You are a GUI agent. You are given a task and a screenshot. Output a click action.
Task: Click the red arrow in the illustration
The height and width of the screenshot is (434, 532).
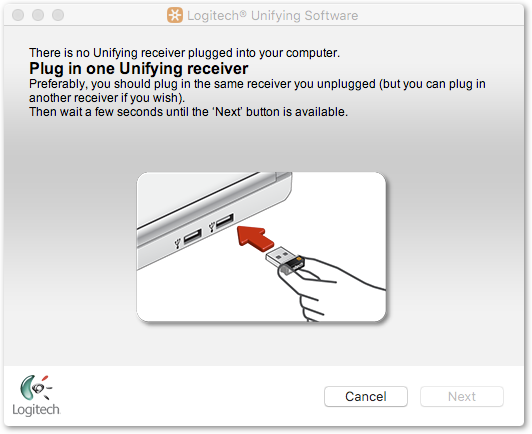pos(255,238)
